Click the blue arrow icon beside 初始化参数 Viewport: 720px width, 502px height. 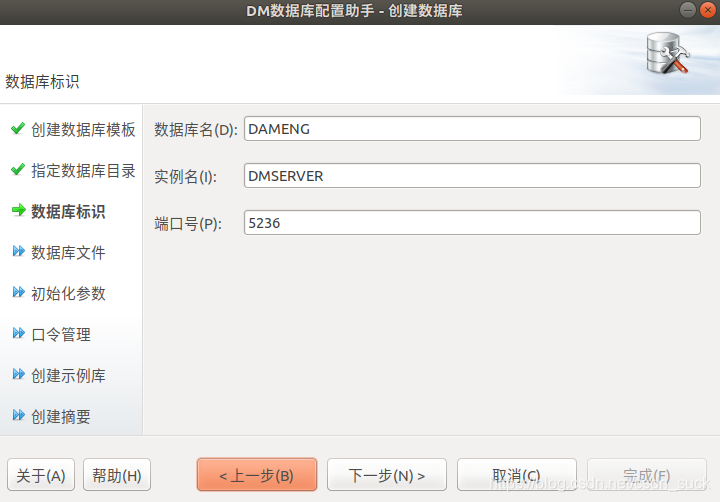pos(18,292)
